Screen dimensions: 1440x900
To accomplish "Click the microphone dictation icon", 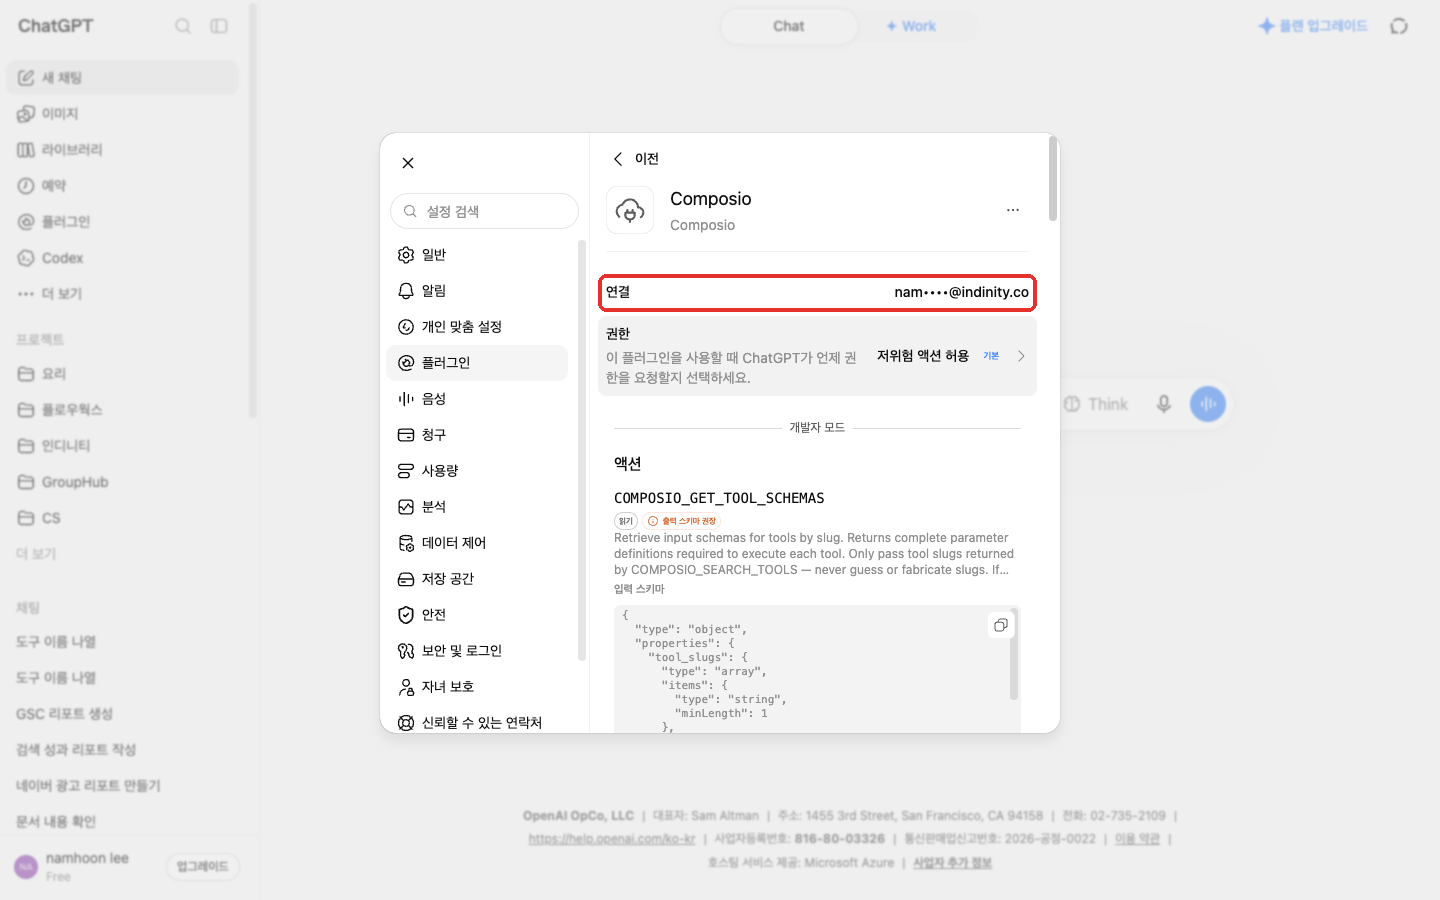I will click(x=1164, y=404).
